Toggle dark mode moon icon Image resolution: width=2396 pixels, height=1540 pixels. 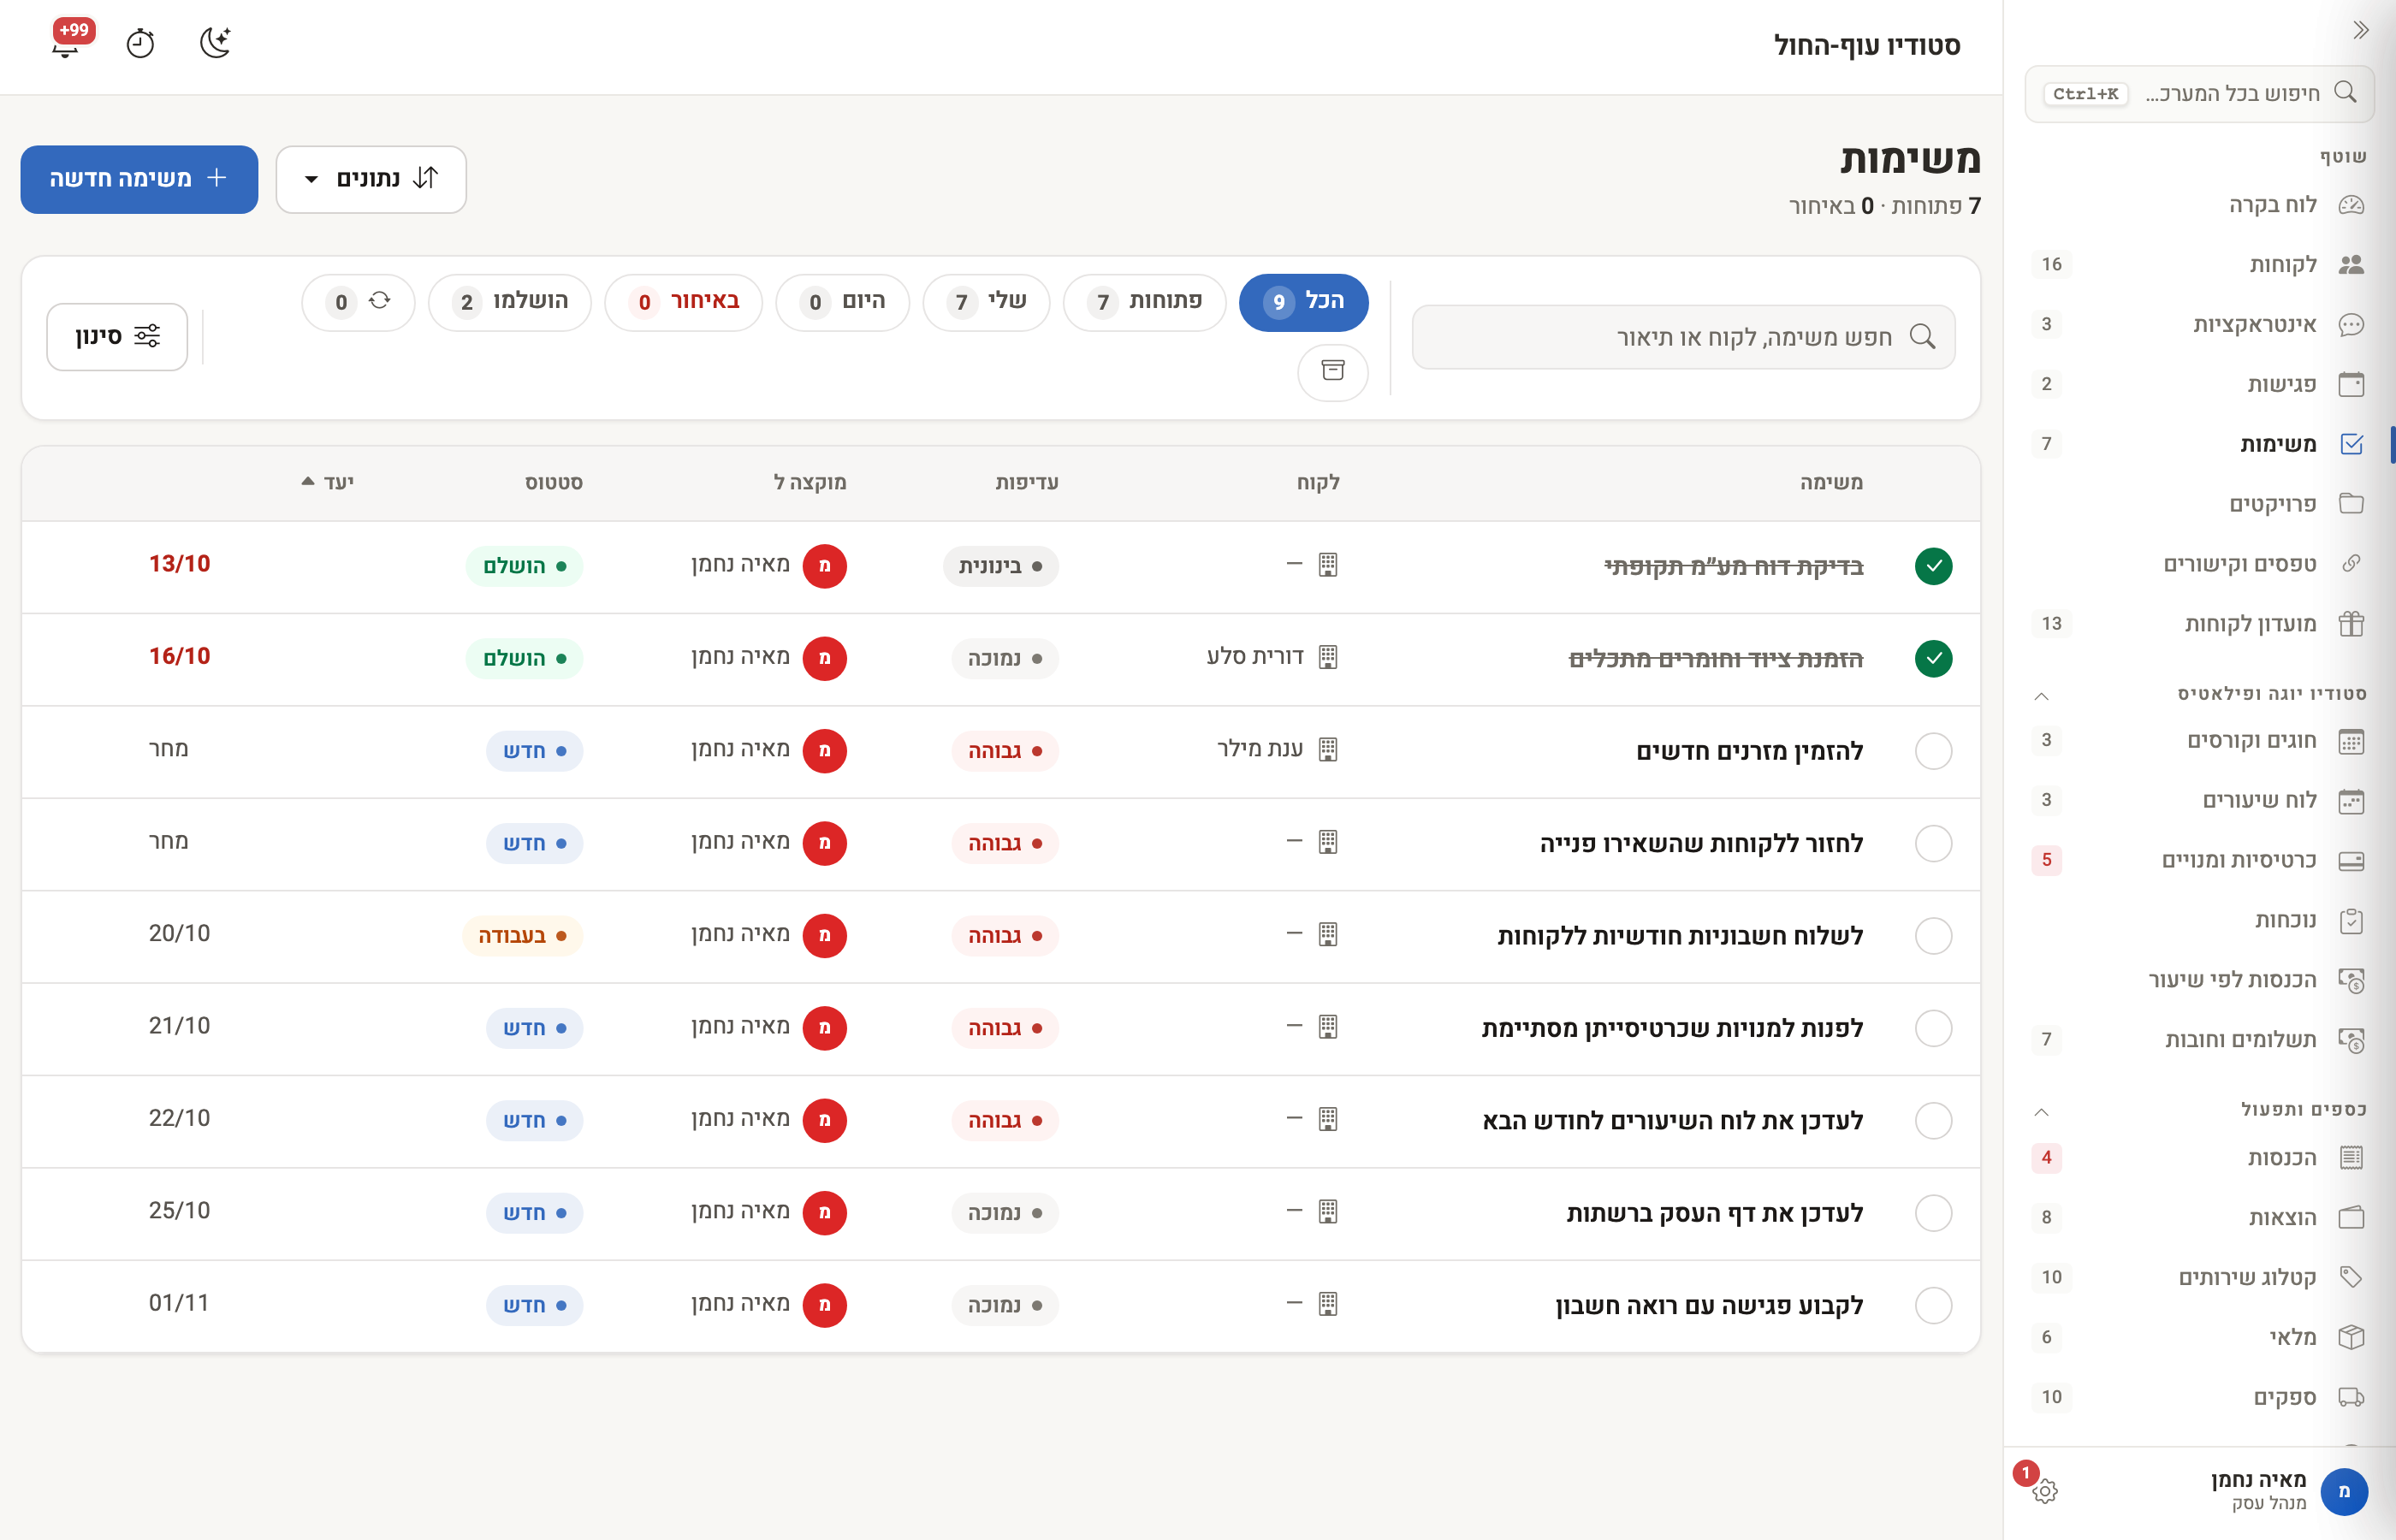coord(215,43)
